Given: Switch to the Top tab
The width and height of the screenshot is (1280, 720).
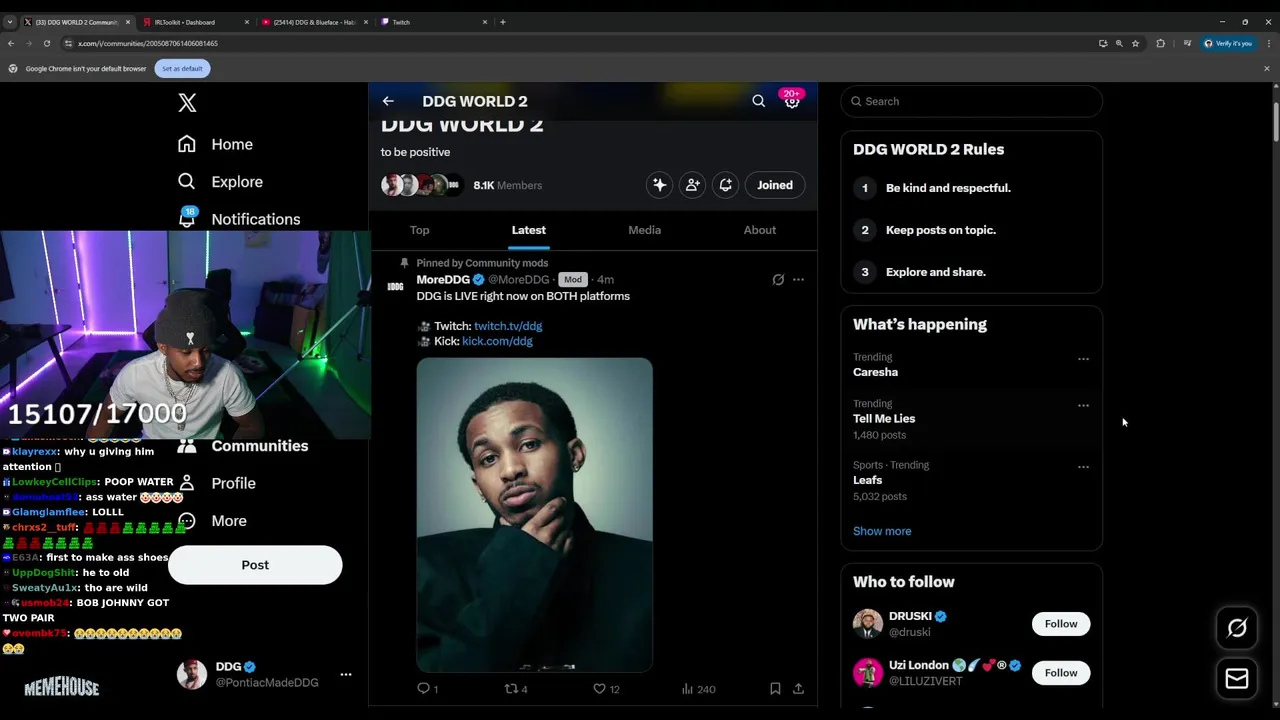Looking at the screenshot, I should click(420, 230).
